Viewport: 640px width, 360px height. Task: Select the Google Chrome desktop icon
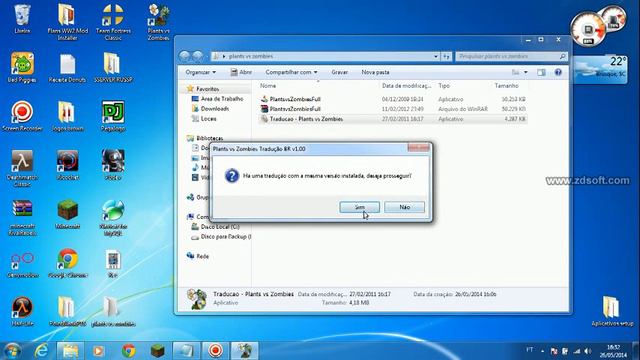[67, 263]
